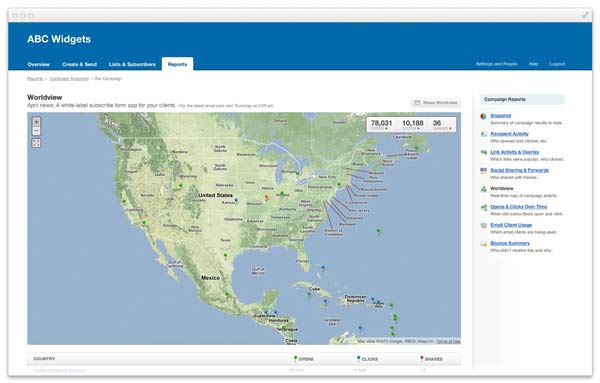Click the Social Sharing & Forwards icon
Screen dimensions: 600x383
point(484,171)
